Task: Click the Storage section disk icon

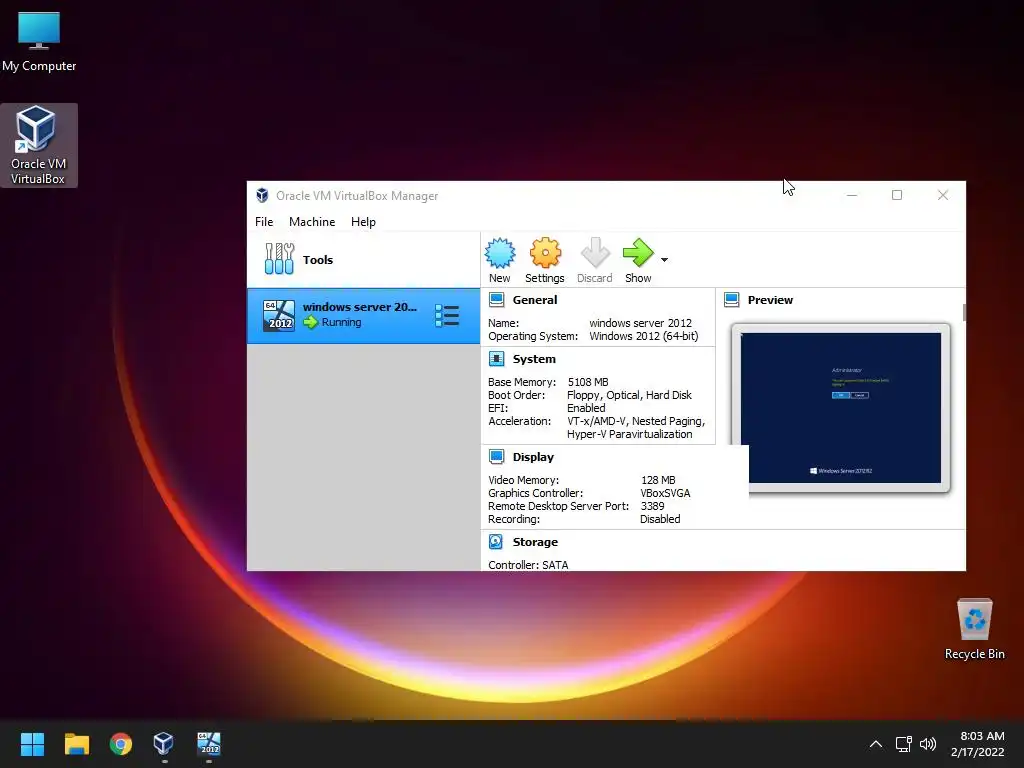Action: [496, 541]
